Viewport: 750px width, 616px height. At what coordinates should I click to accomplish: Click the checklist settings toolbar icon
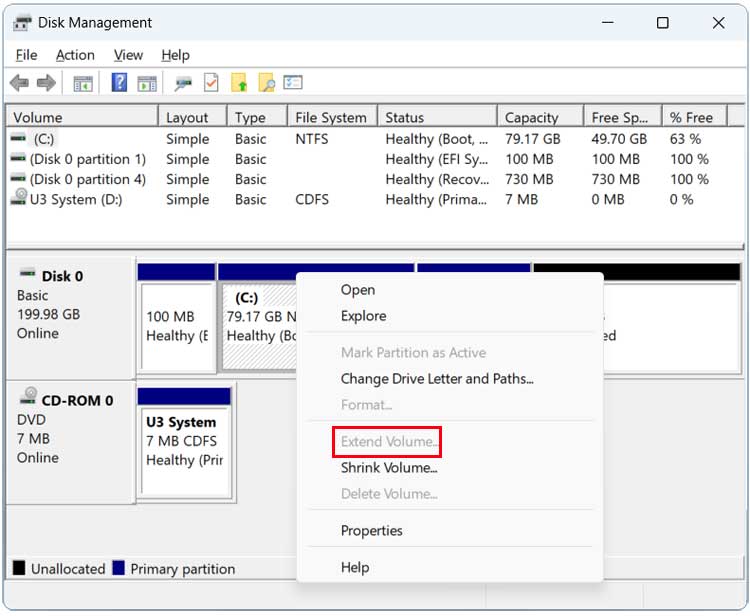(x=293, y=83)
